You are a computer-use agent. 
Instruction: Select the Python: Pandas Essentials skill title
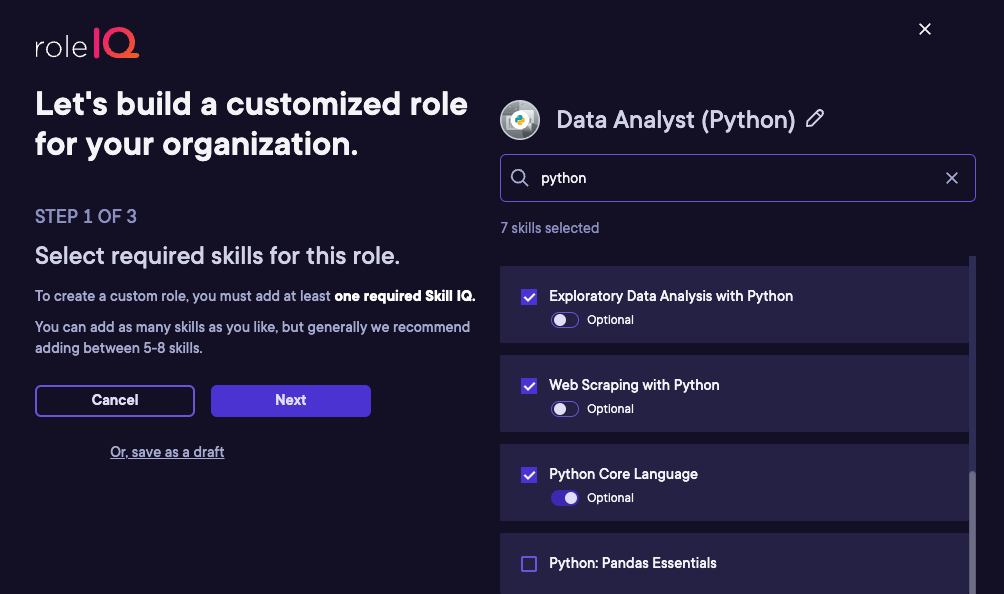click(633, 563)
